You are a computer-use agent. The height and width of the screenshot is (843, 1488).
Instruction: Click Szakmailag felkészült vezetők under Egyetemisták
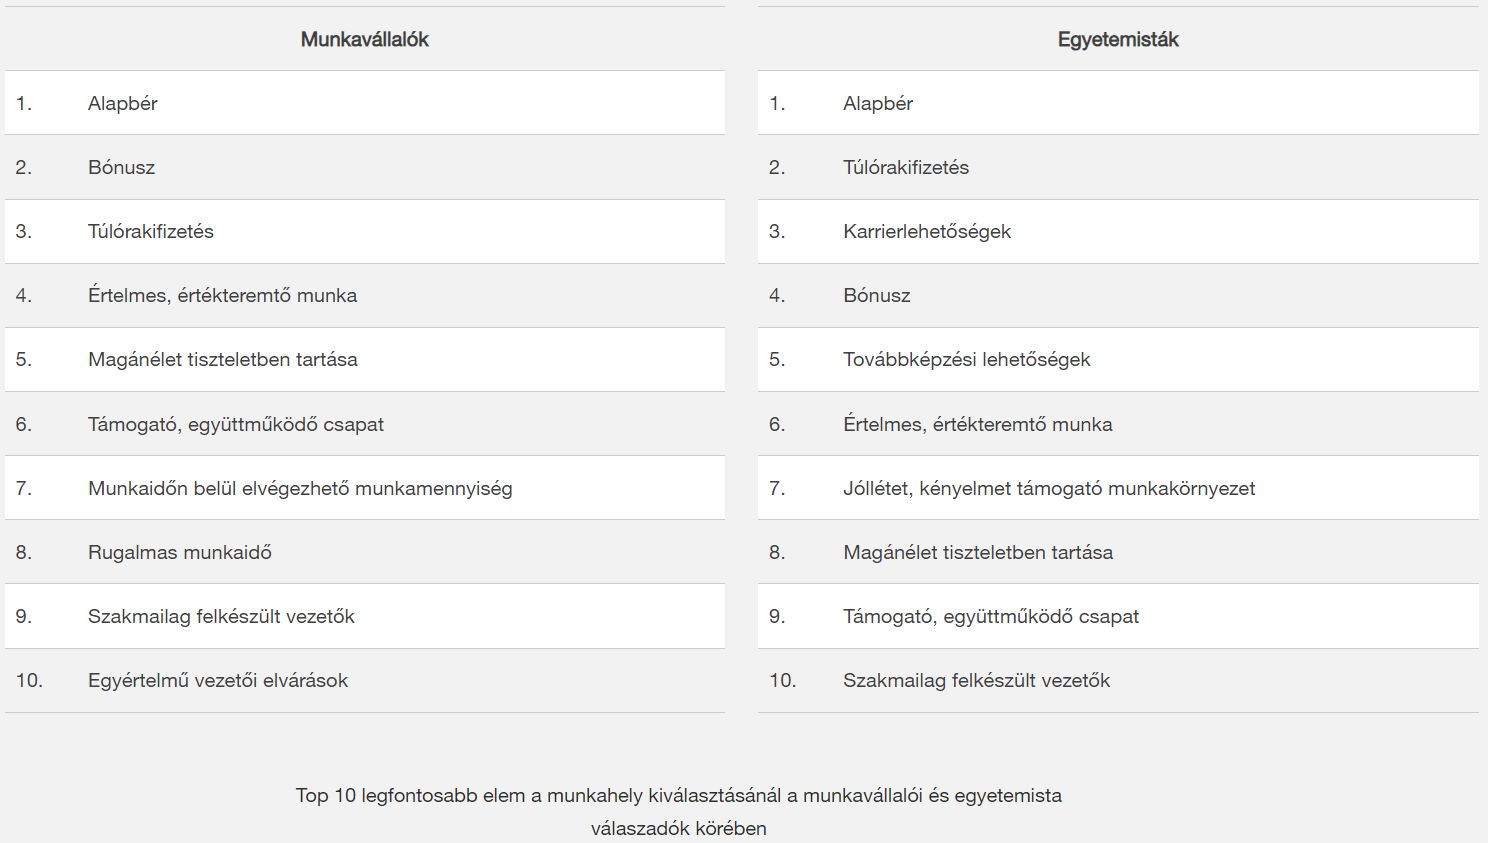coord(976,680)
